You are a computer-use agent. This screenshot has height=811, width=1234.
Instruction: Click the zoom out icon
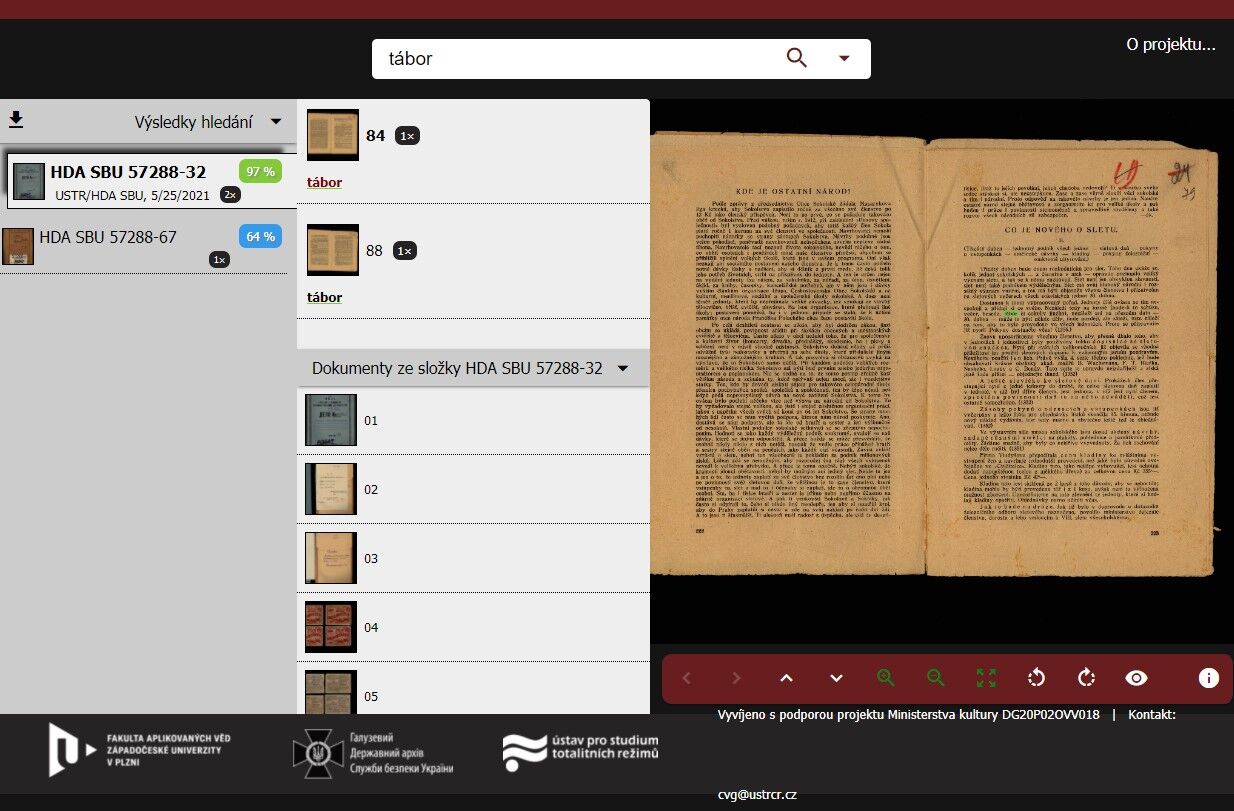936,678
